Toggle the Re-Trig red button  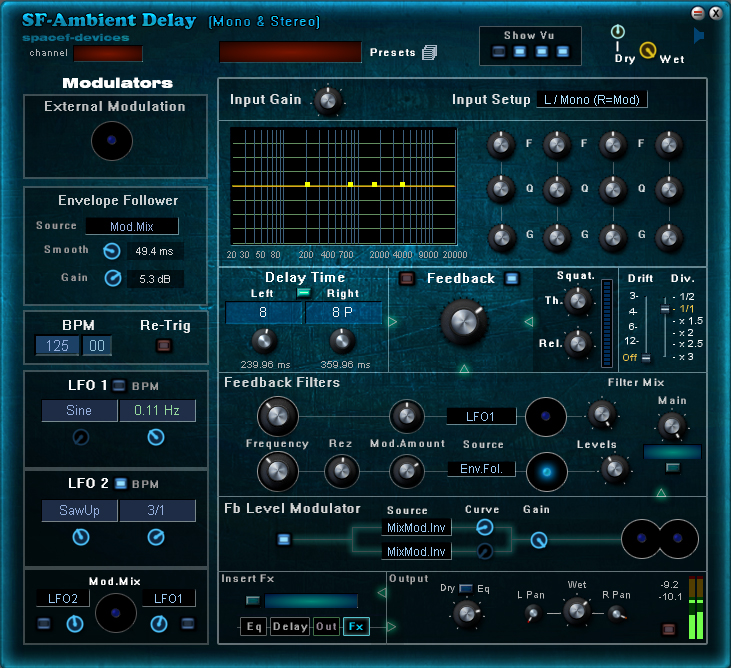pyautogui.click(x=164, y=345)
